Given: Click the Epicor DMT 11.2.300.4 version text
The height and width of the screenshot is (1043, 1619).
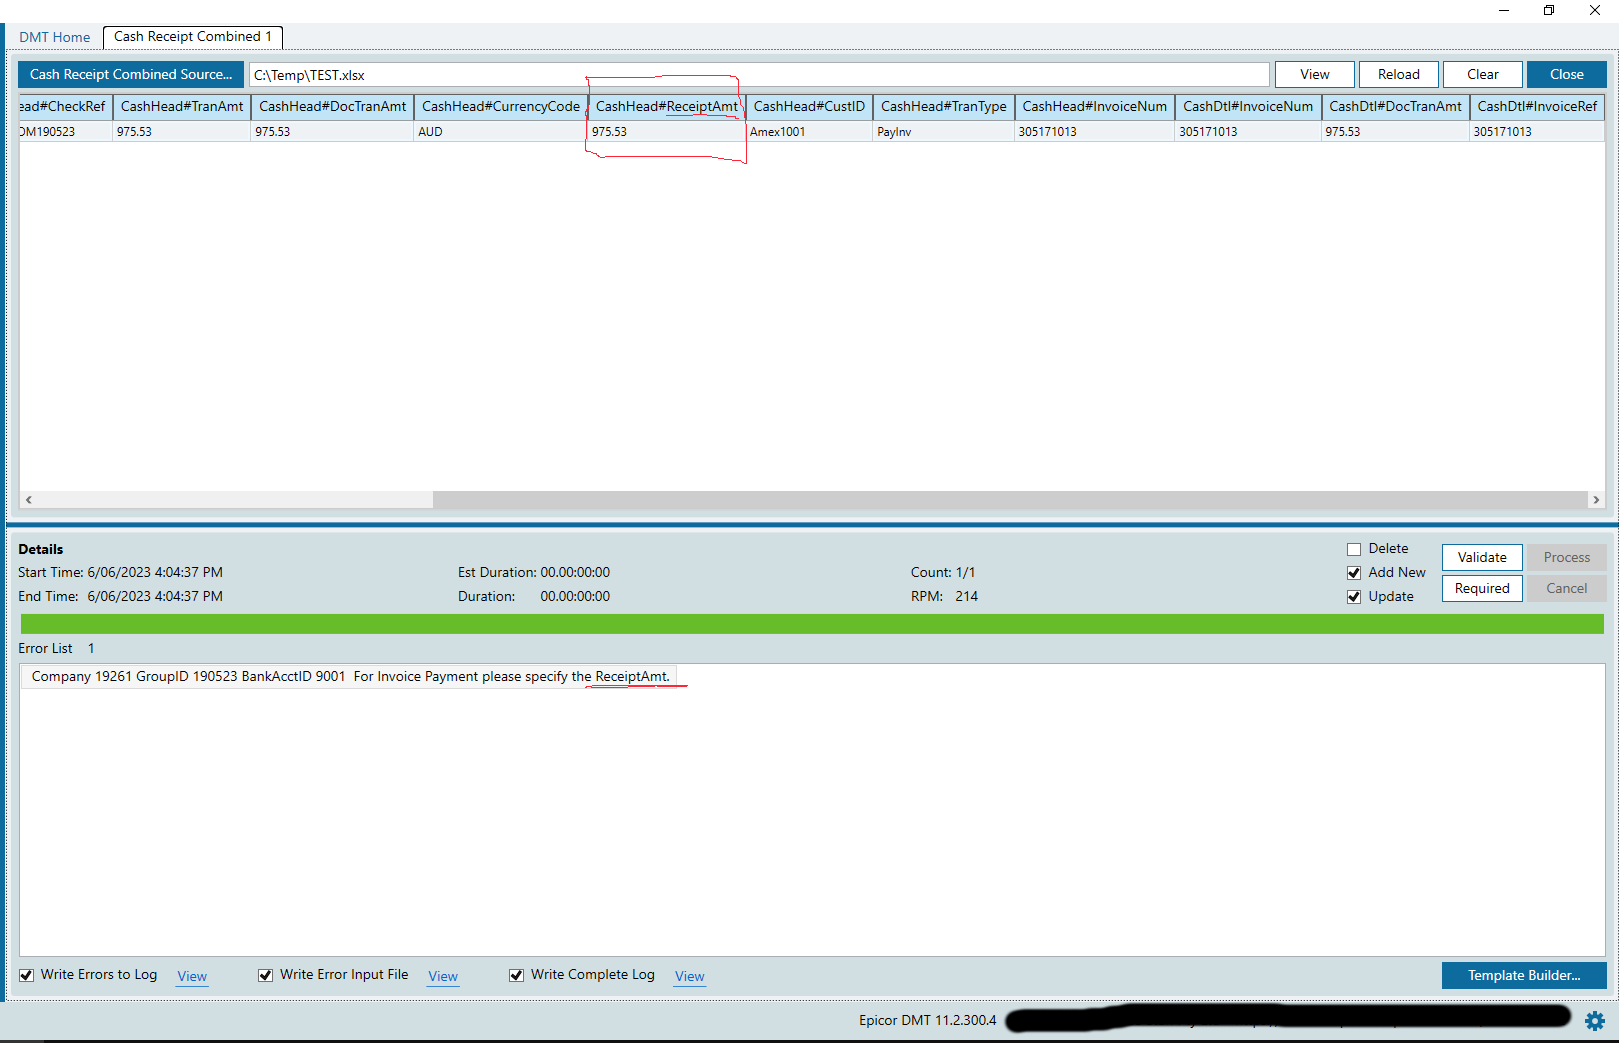Looking at the screenshot, I should 927,1020.
